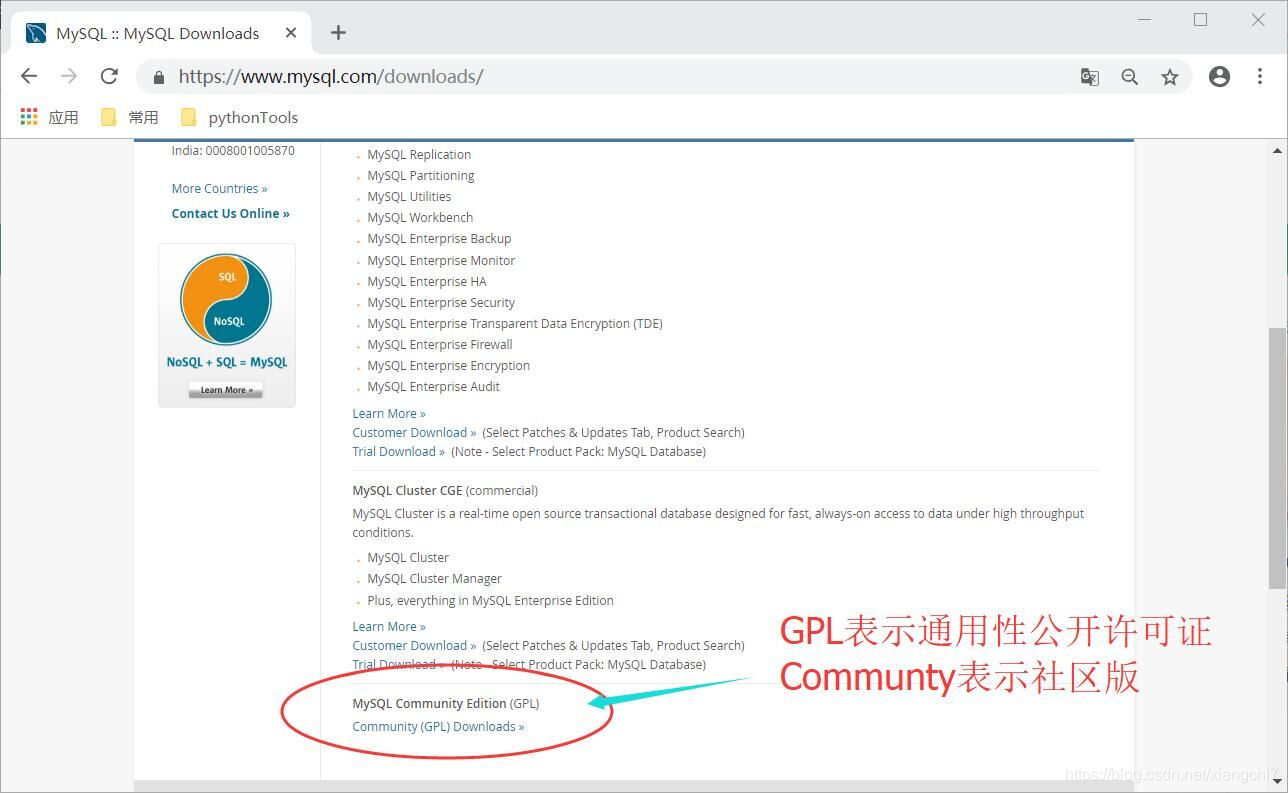Open Trial Download under Enterprise Edition
The height and width of the screenshot is (793, 1288).
coord(399,451)
